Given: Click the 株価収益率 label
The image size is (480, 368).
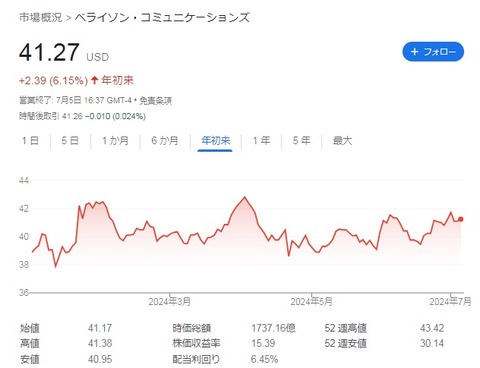Looking at the screenshot, I should click(x=196, y=343).
